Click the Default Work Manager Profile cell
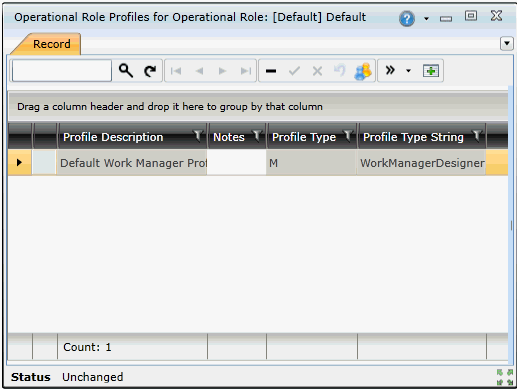 [132, 163]
